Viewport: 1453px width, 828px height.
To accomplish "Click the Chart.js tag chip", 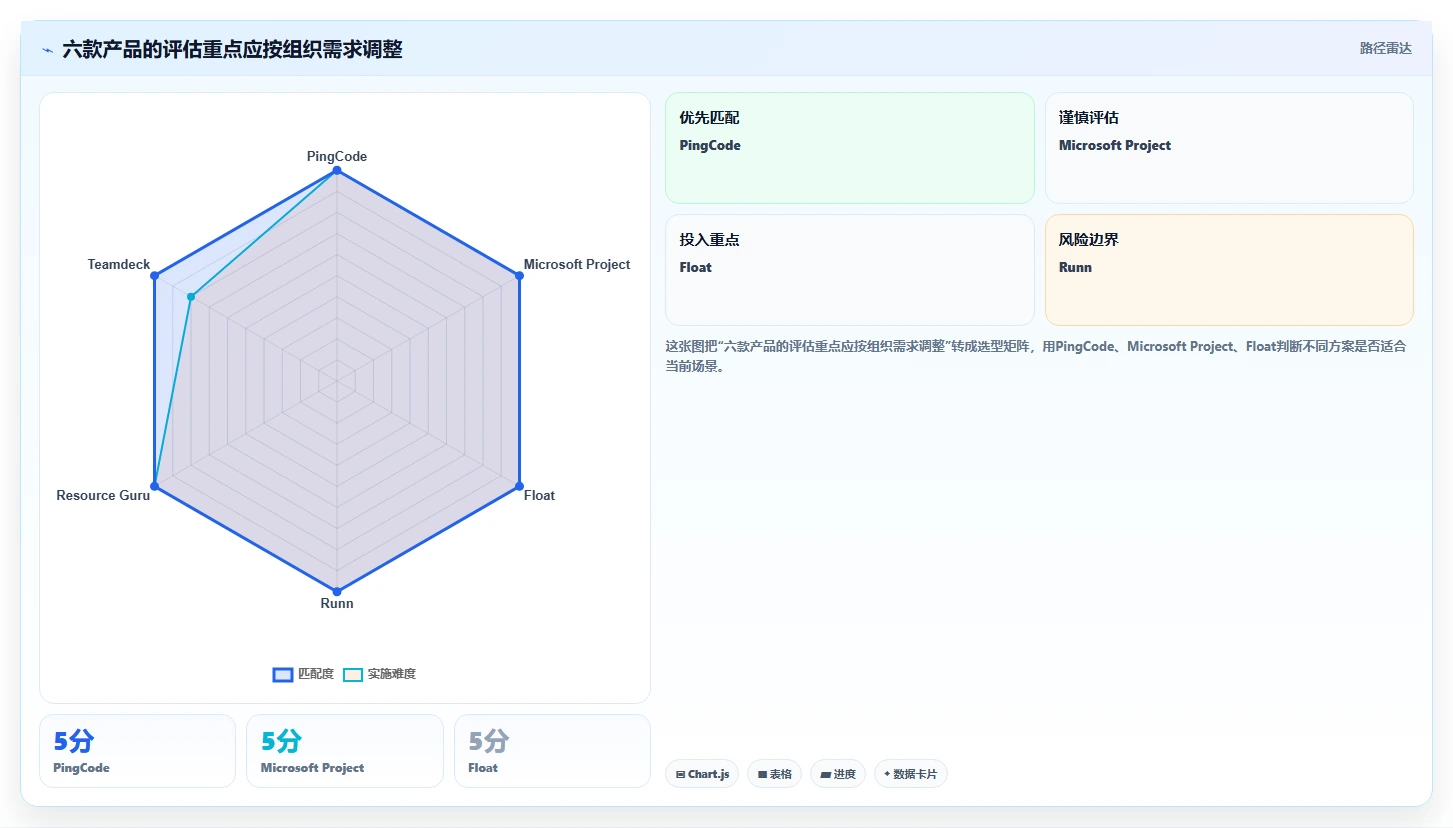I will [702, 774].
